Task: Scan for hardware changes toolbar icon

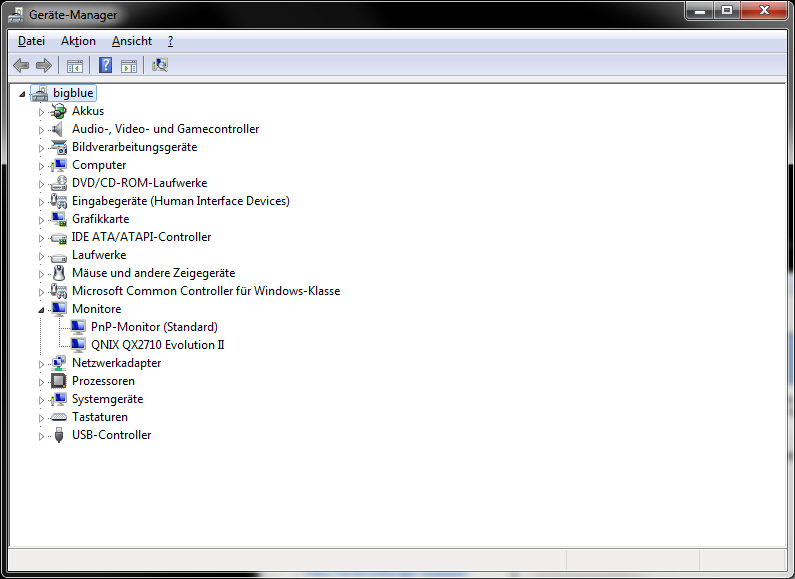Action: click(x=160, y=65)
